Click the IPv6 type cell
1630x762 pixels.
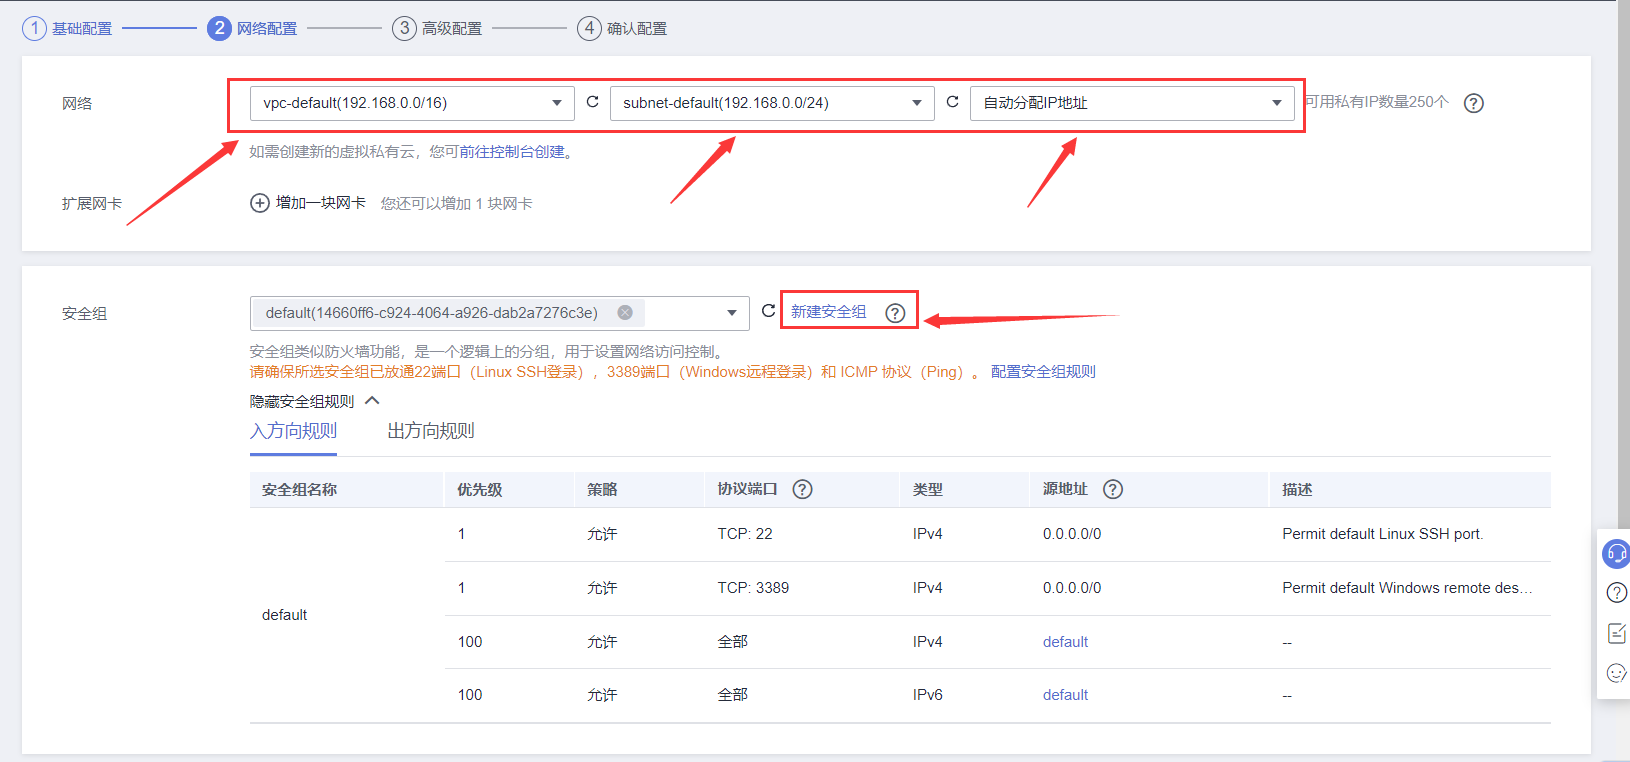point(928,695)
